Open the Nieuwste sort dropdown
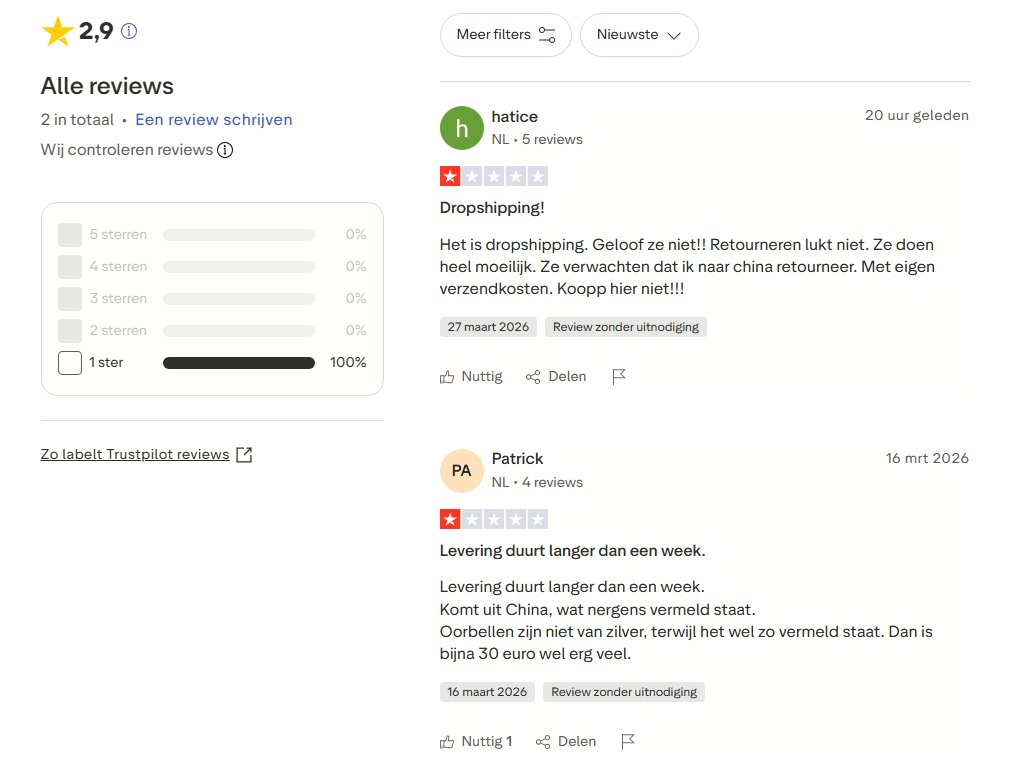1009x763 pixels. [x=639, y=35]
